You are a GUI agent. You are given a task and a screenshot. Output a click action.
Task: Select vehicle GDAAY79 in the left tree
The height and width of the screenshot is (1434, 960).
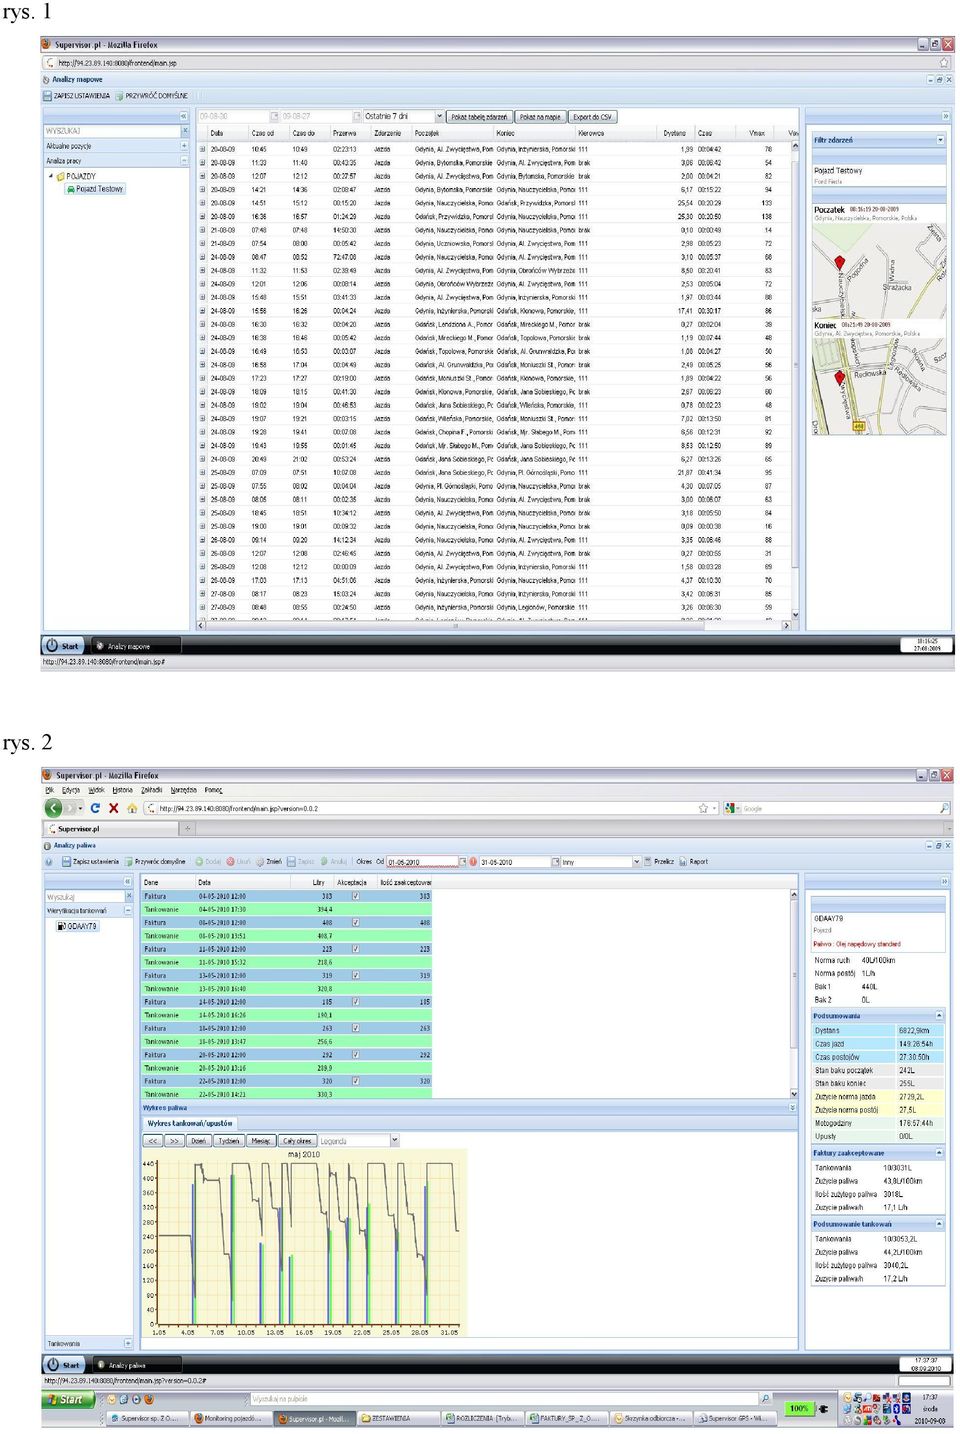[x=78, y=926]
